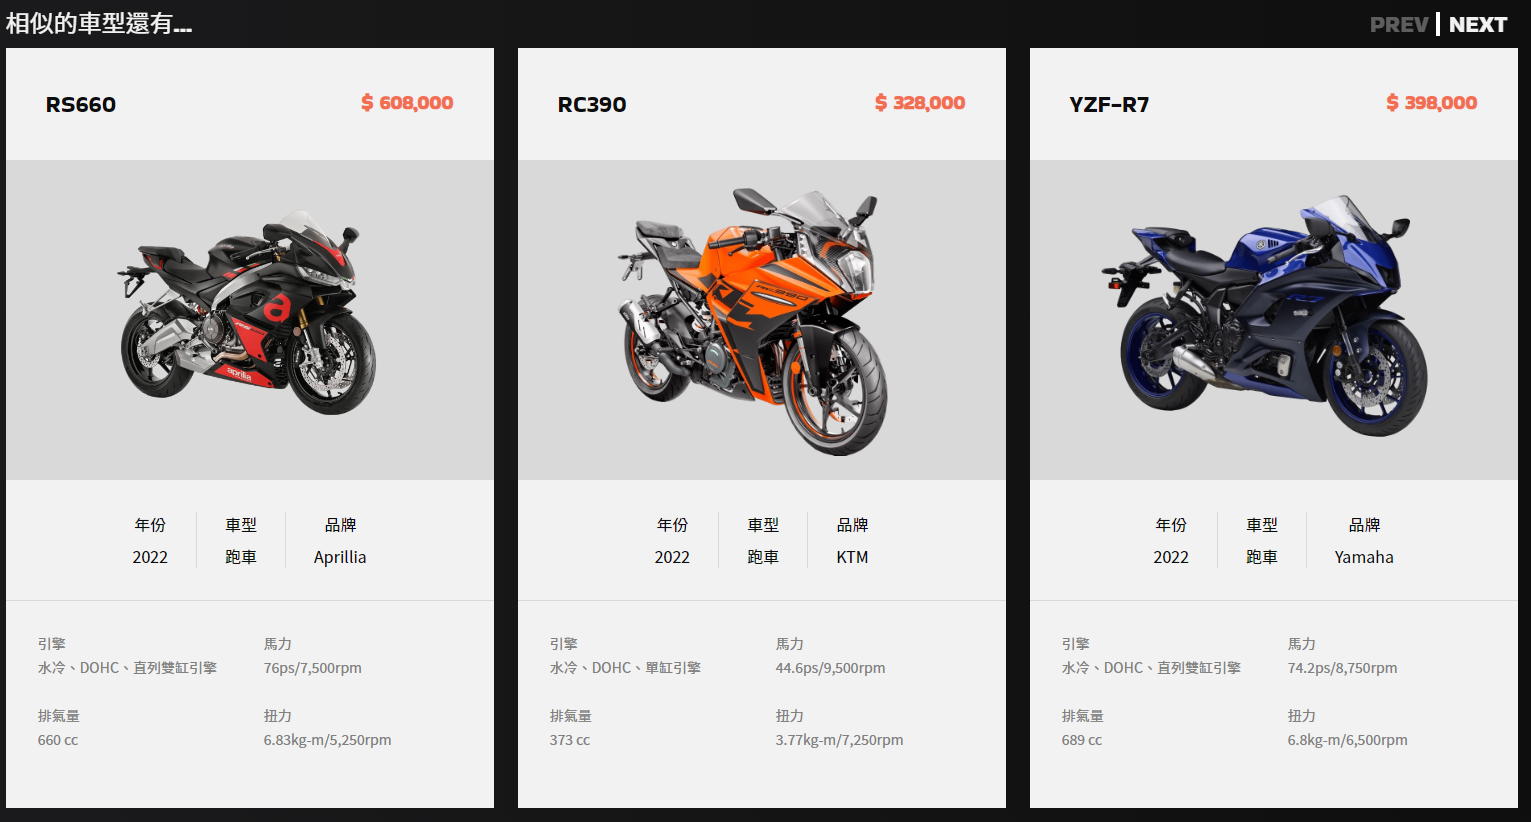The image size is (1531, 822).
Task: Open the RC390 model title
Action: [592, 104]
